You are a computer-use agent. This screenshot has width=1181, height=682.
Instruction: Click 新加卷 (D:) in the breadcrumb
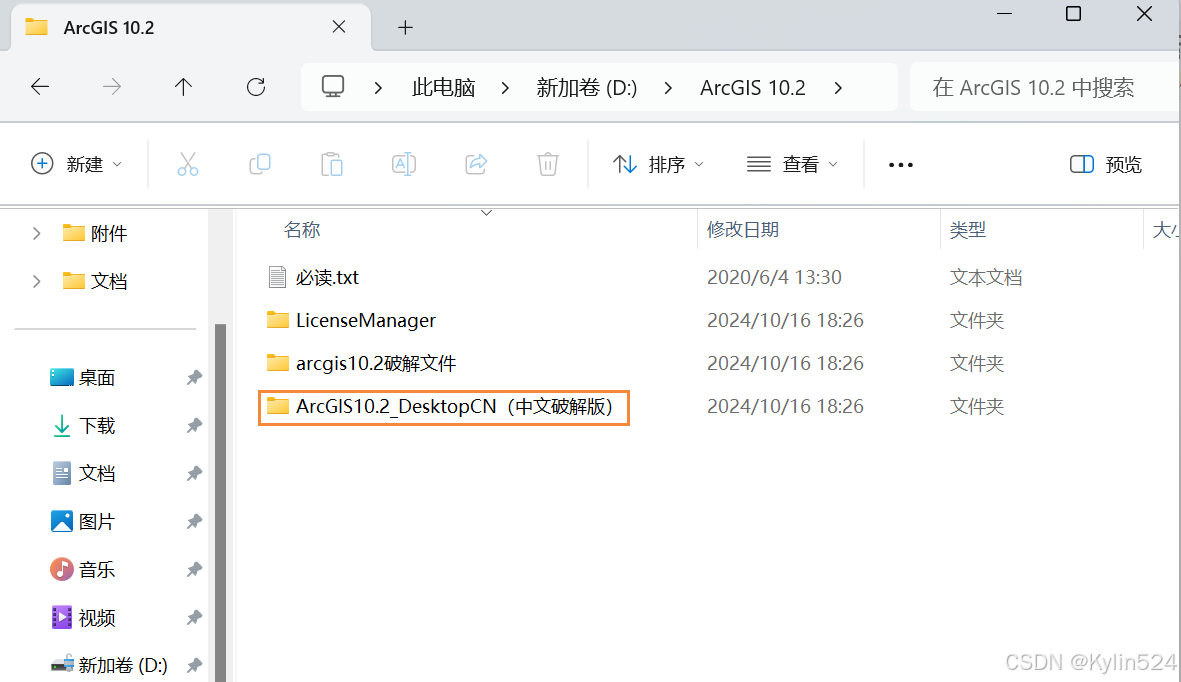pos(587,88)
